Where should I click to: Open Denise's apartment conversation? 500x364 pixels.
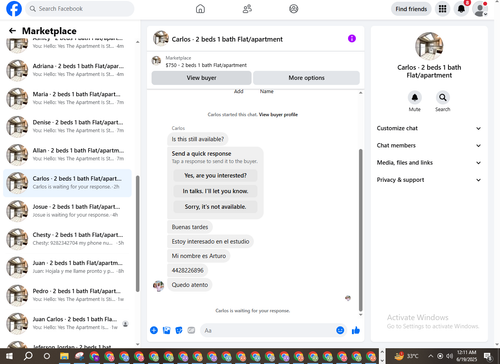(x=67, y=126)
